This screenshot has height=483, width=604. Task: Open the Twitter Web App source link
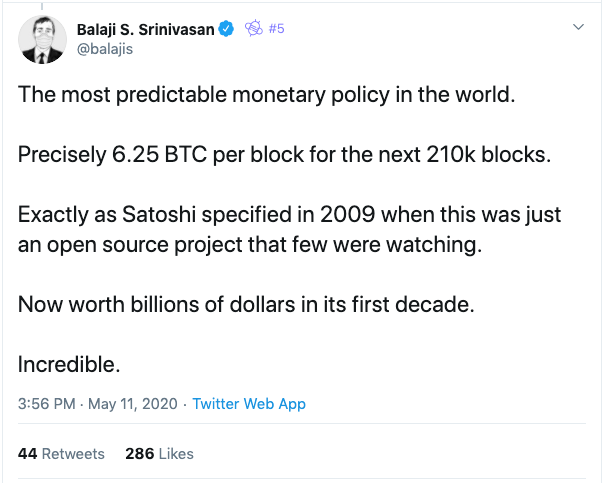249,404
